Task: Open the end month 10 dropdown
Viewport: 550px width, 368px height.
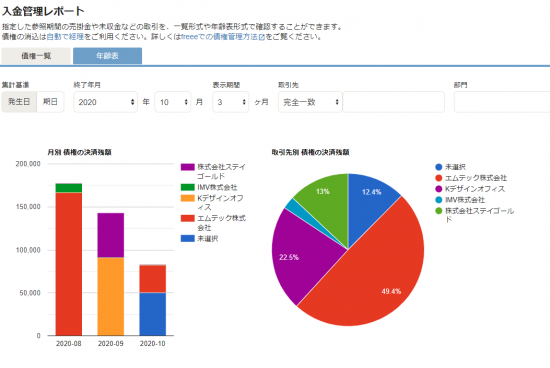Action: coord(173,102)
